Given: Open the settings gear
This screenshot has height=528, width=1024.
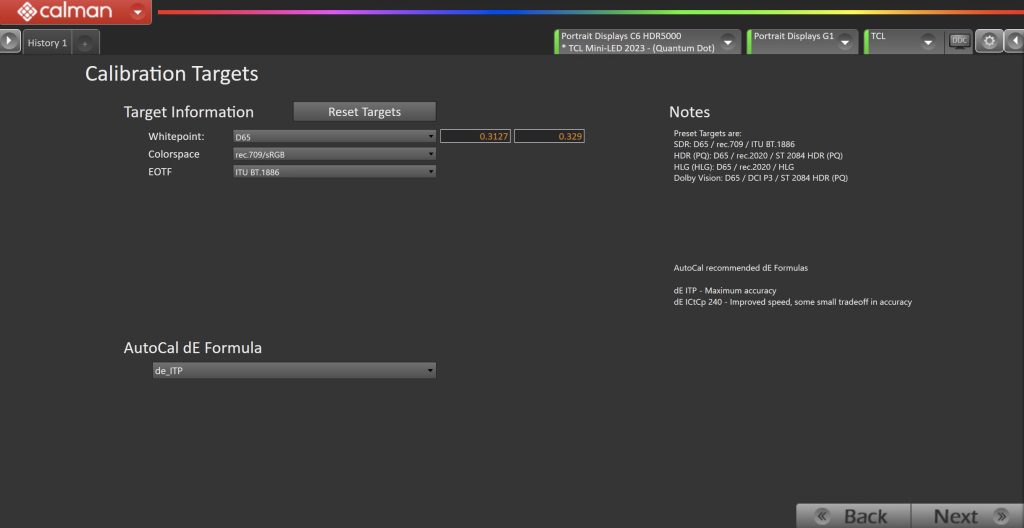Looking at the screenshot, I should tap(989, 42).
